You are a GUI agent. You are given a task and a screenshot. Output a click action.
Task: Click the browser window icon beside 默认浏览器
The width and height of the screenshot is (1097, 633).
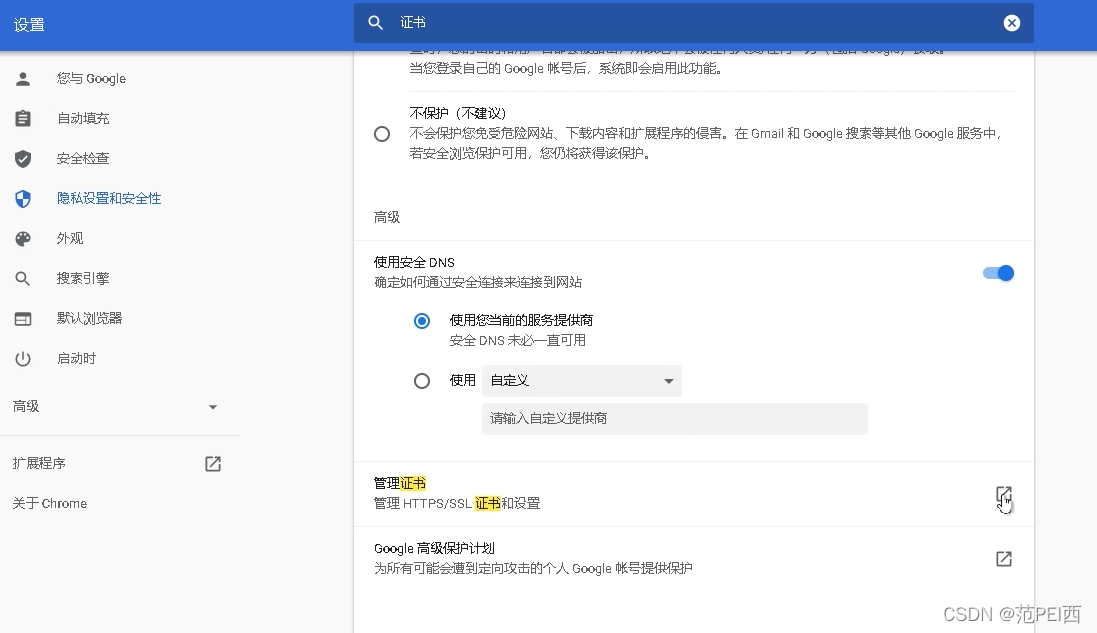[23, 319]
